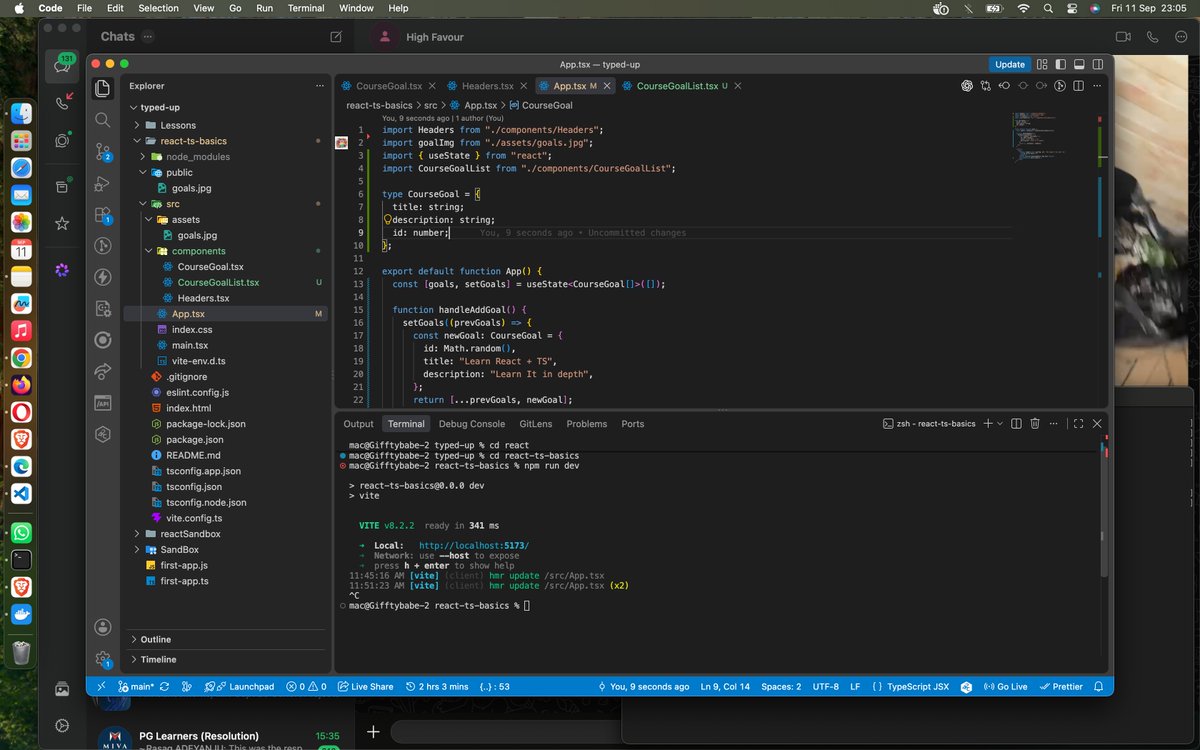The width and height of the screenshot is (1200, 750).
Task: Open the Terminal menu in menu bar
Action: [x=306, y=8]
